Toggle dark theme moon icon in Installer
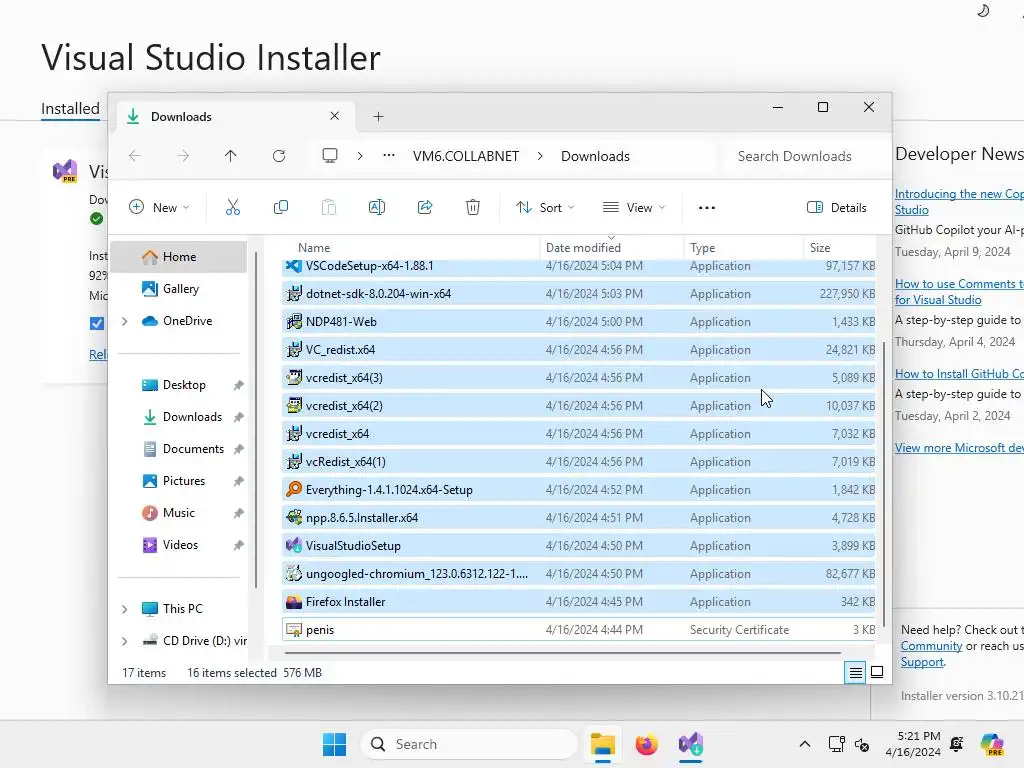The image size is (1024, 768). click(983, 10)
